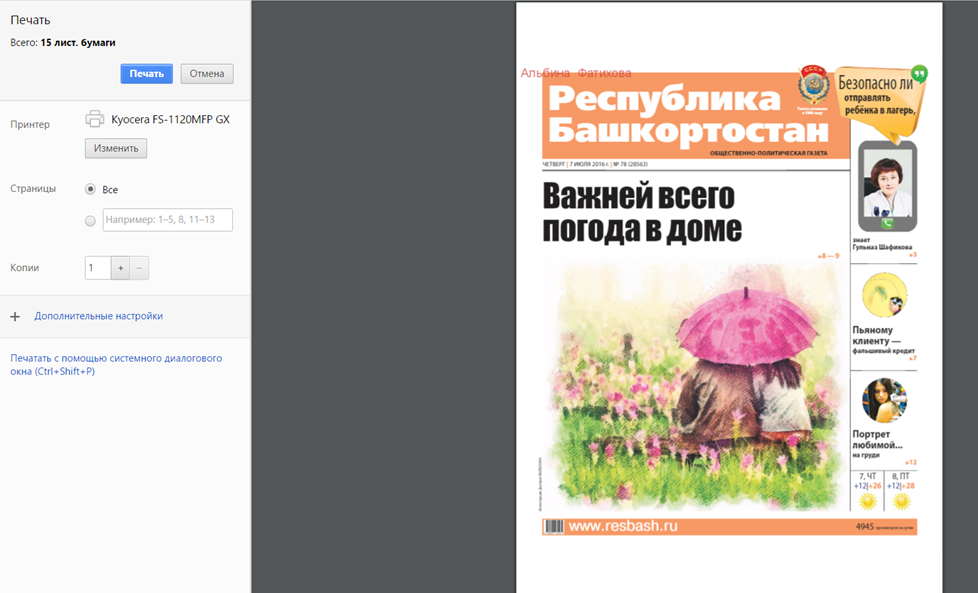The height and width of the screenshot is (593, 978).
Task: Click the pink umbrella illustration in the preview
Action: click(746, 324)
